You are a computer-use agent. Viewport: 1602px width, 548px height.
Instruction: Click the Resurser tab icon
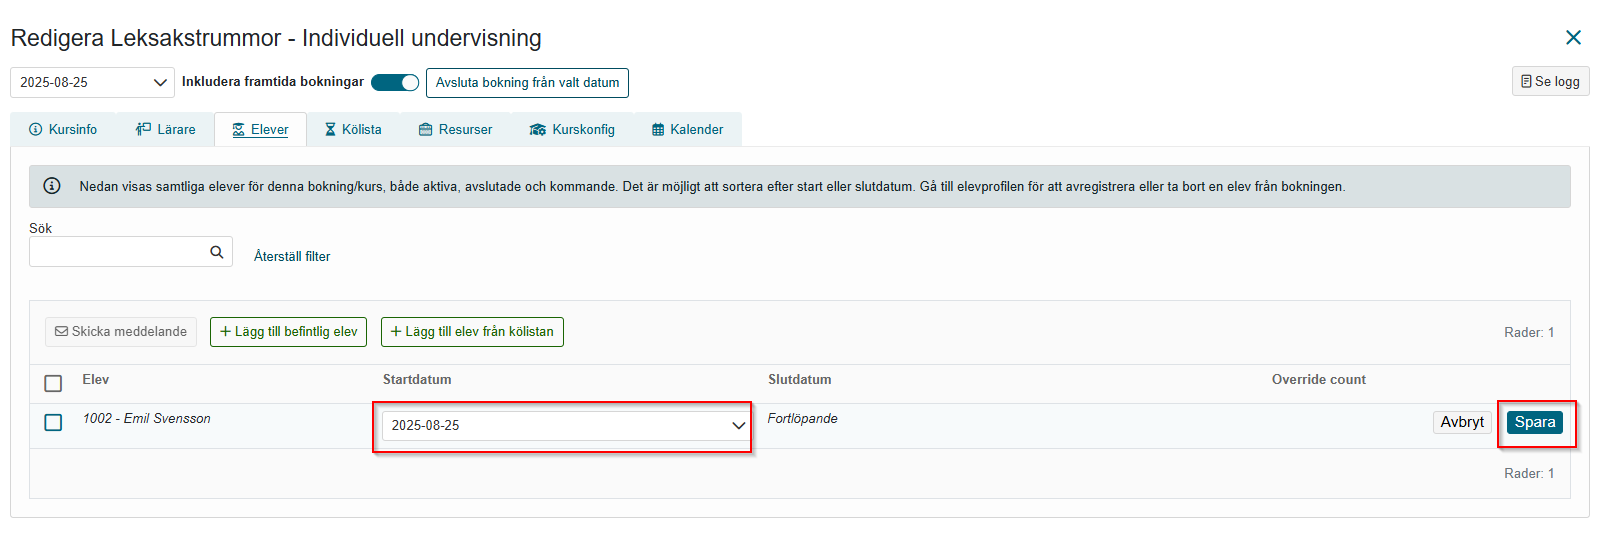[426, 129]
